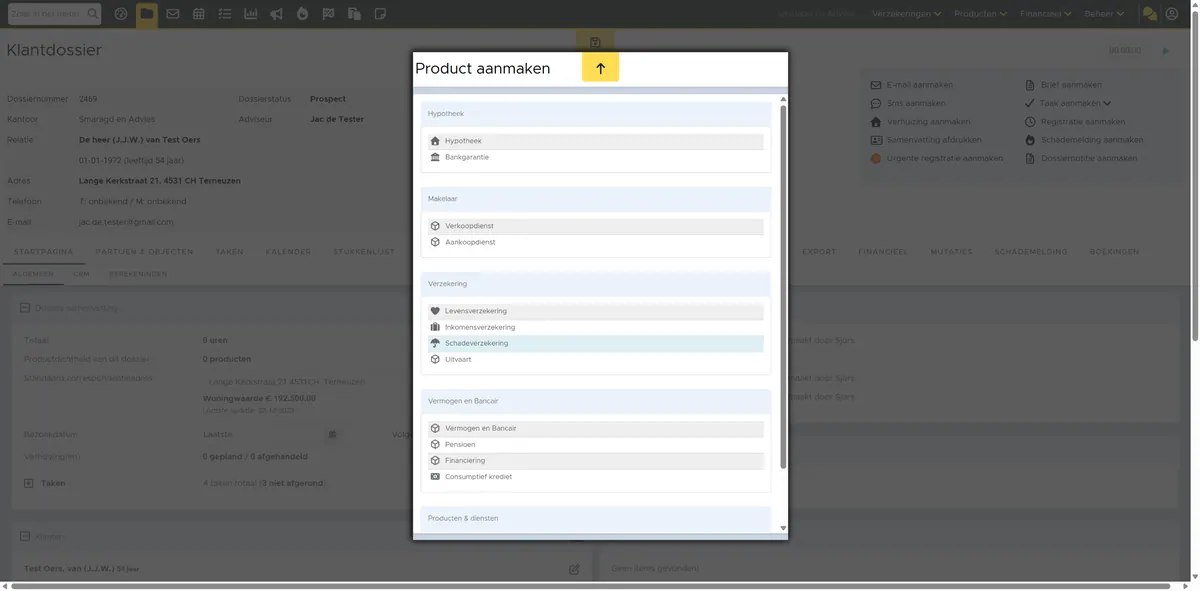Open the task list icon in top bar

tap(225, 14)
